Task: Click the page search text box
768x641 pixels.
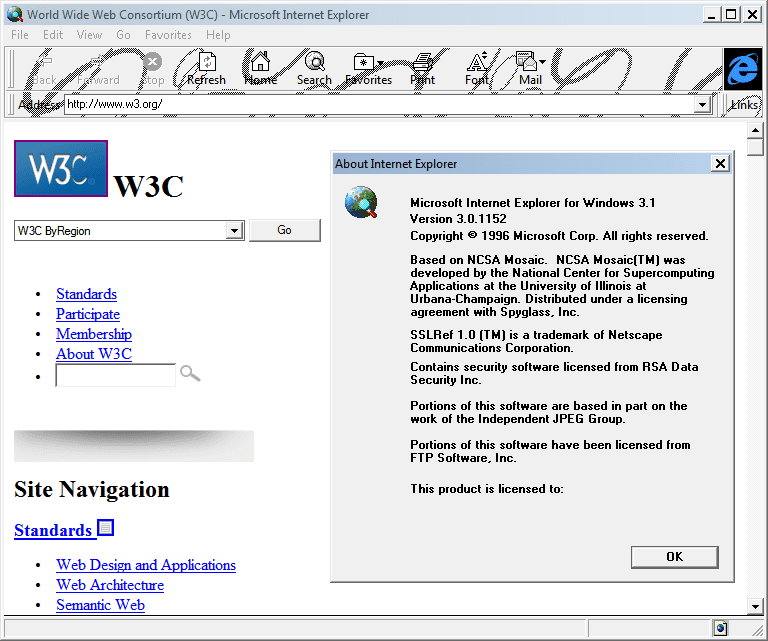Action: (x=116, y=375)
